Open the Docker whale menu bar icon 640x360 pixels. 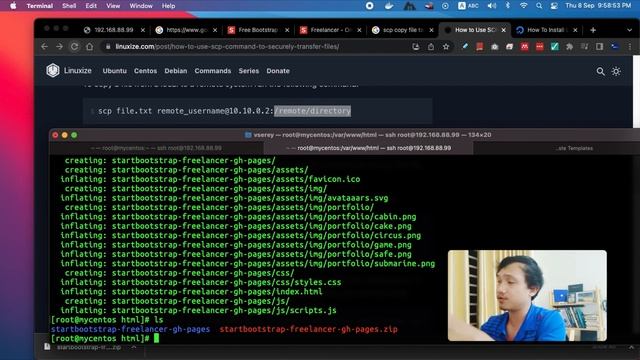[x=389, y=6]
